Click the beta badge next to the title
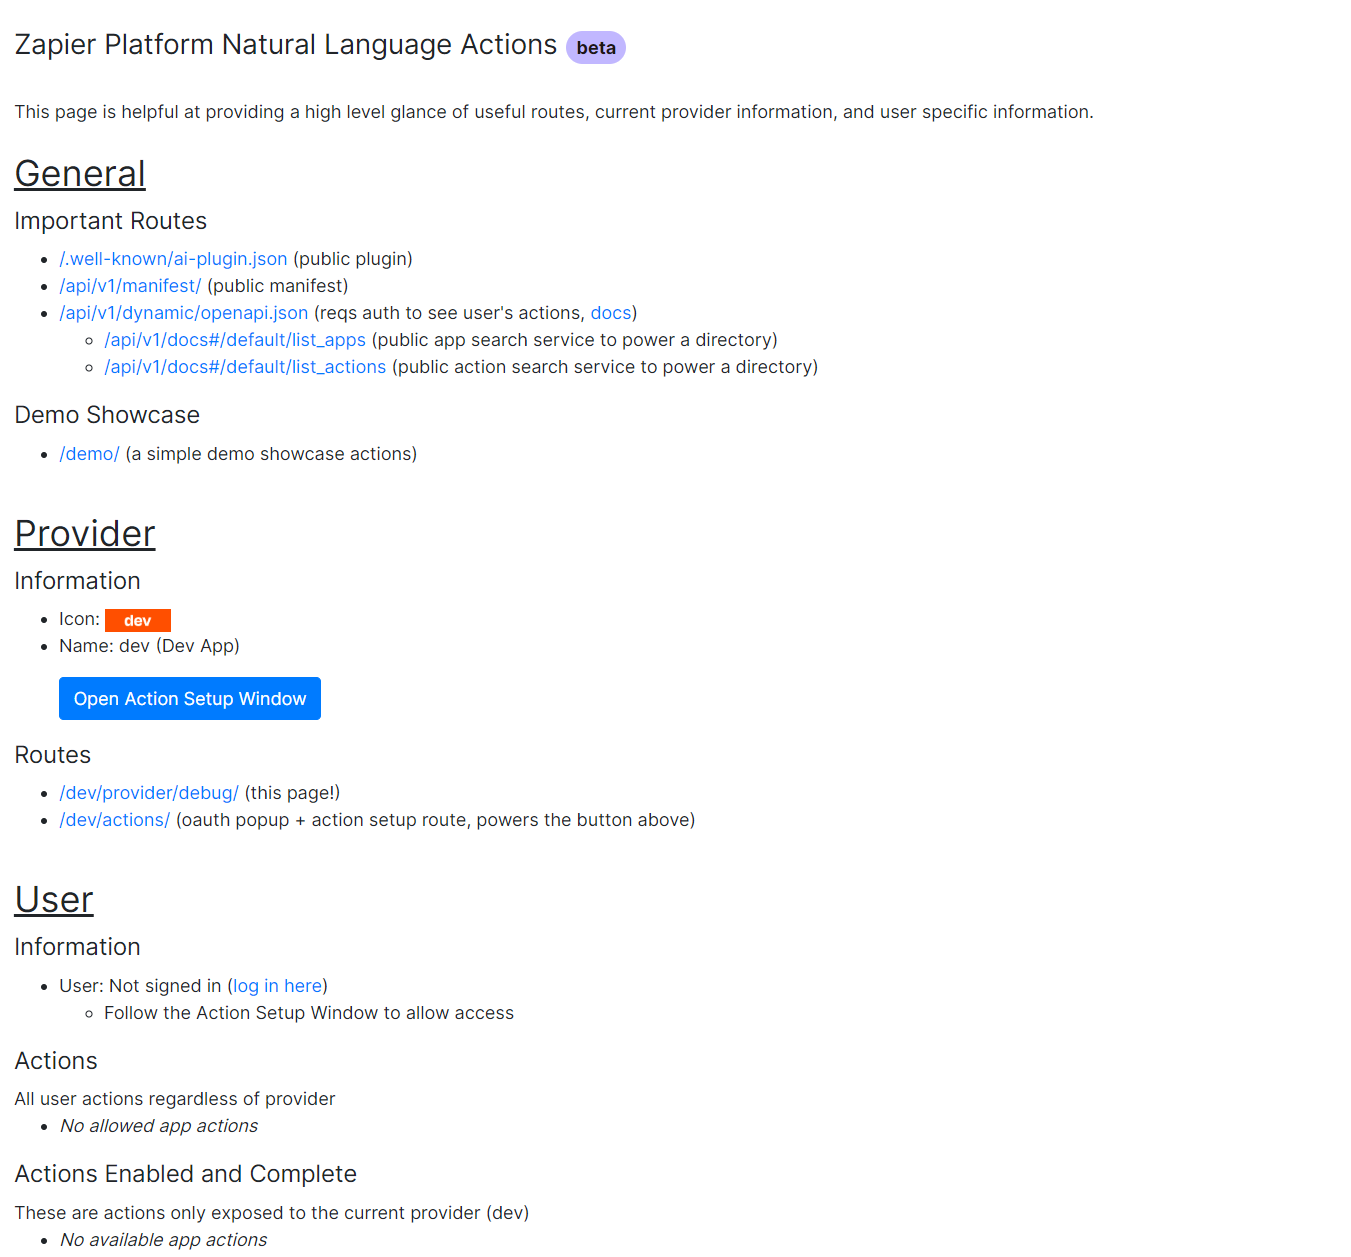The height and width of the screenshot is (1257, 1351). 595,47
